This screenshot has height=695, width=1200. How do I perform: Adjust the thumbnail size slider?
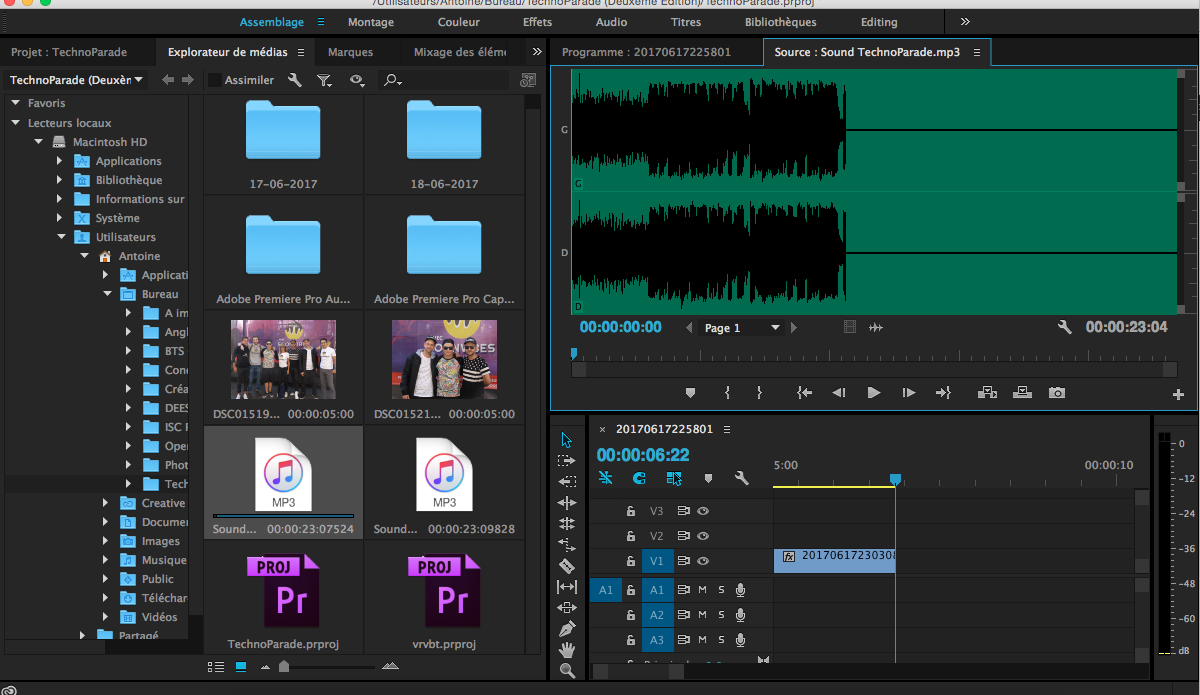(x=284, y=666)
